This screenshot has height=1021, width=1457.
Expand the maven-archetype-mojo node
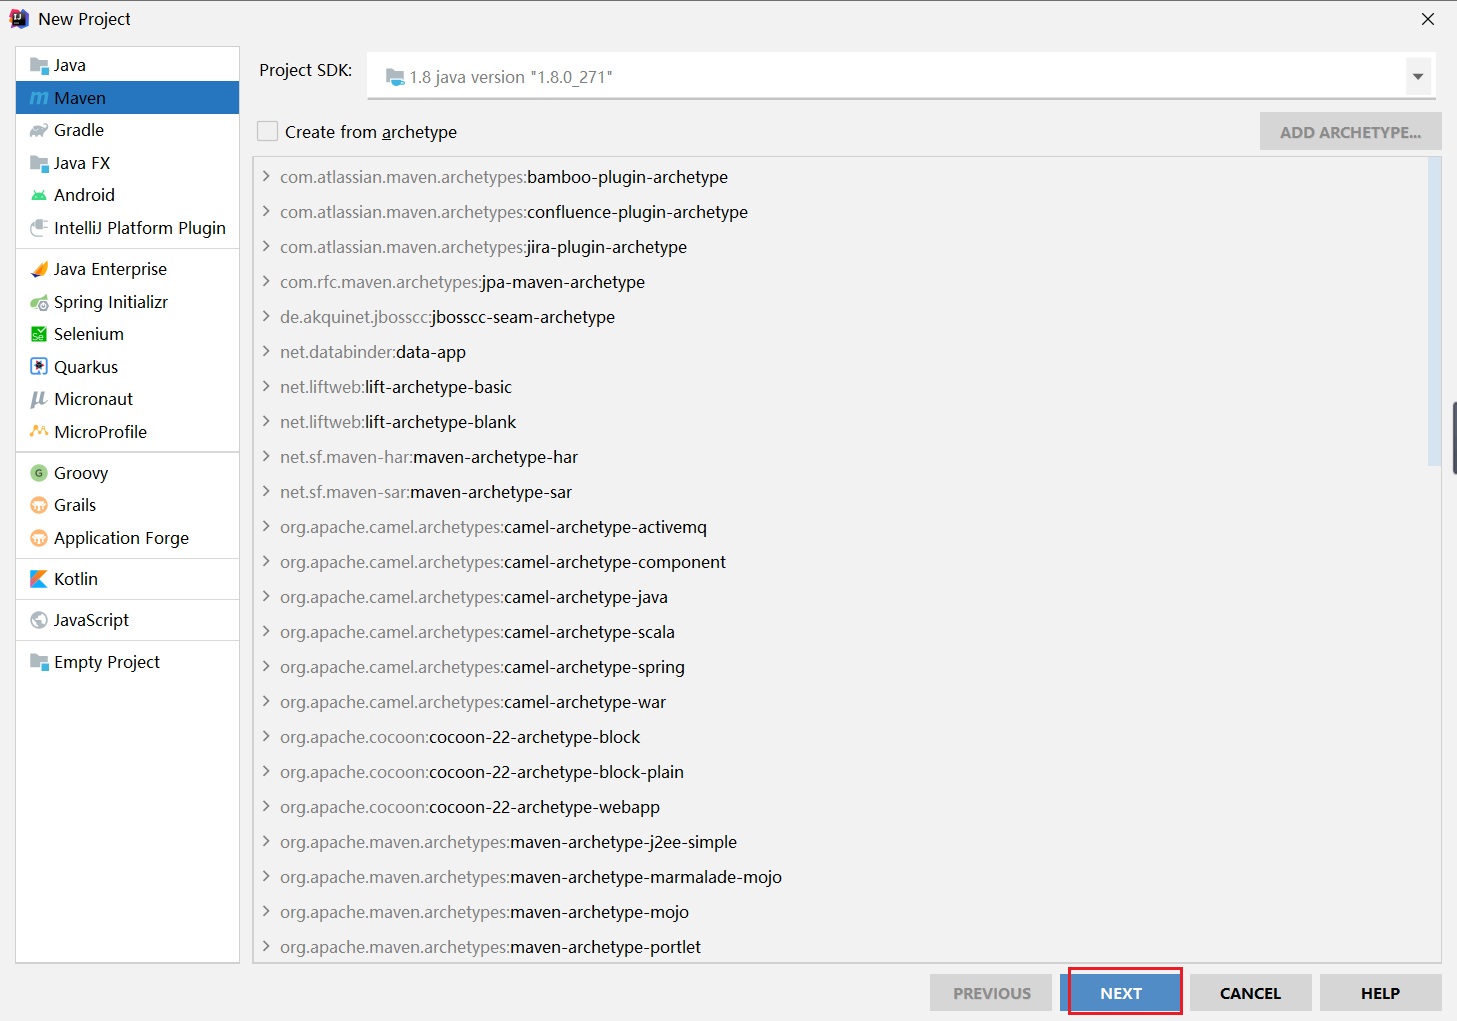tap(266, 912)
